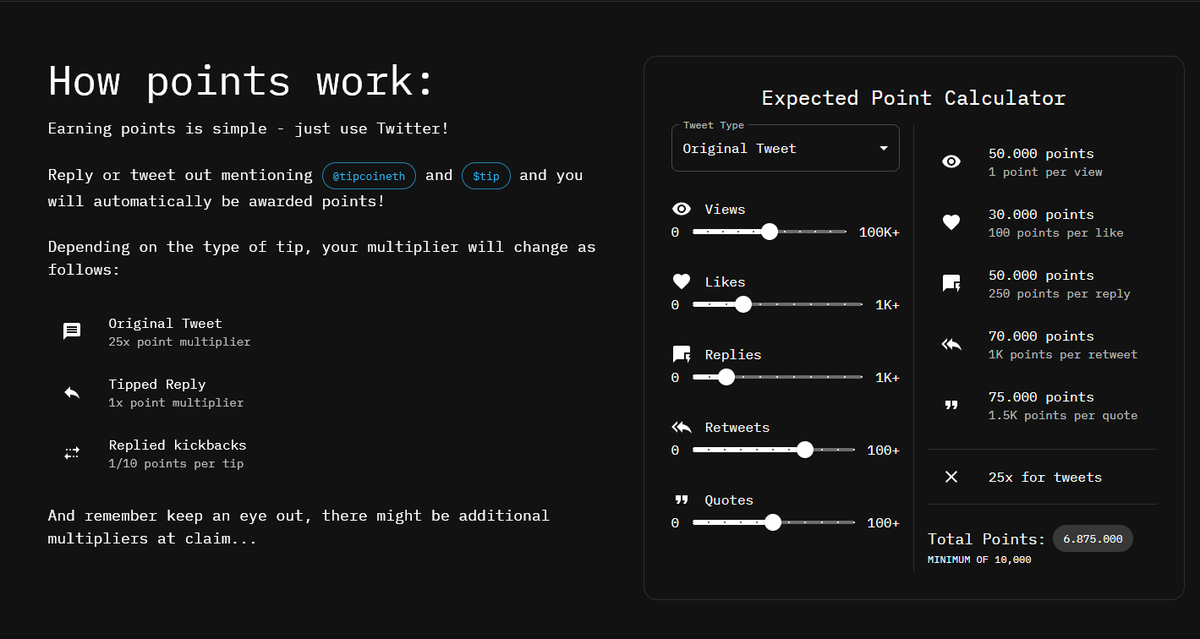Click the Replies slider handle
Screen dimensions: 1200x639
(726, 377)
